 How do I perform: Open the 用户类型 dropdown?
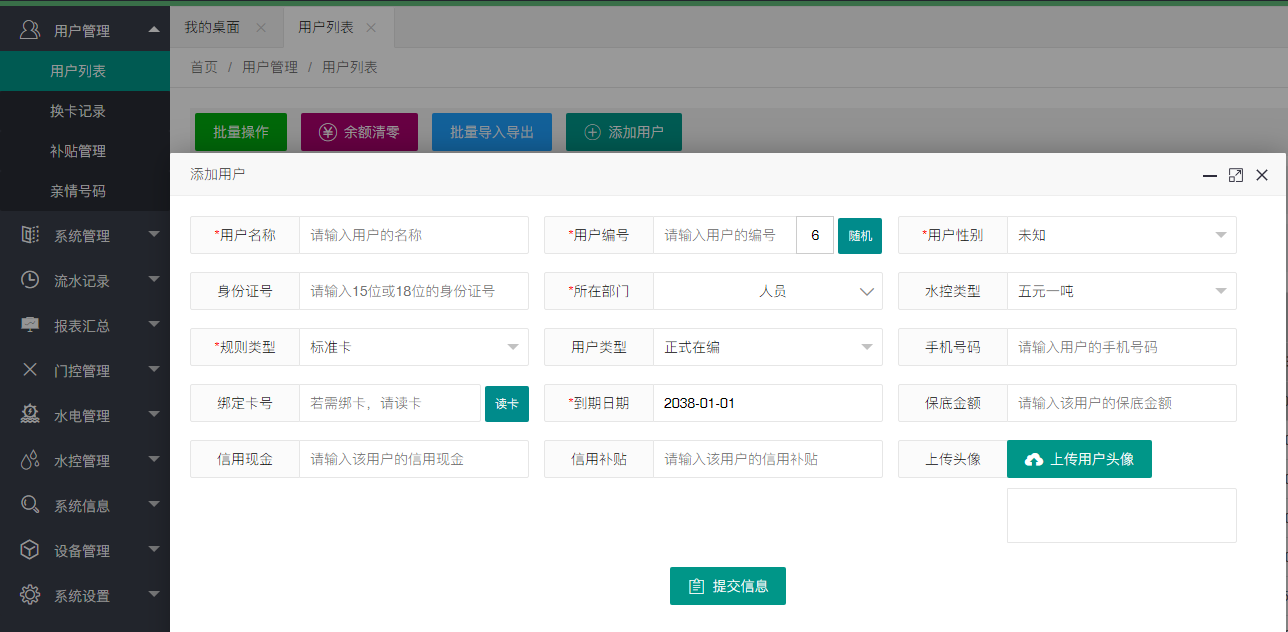click(x=767, y=347)
